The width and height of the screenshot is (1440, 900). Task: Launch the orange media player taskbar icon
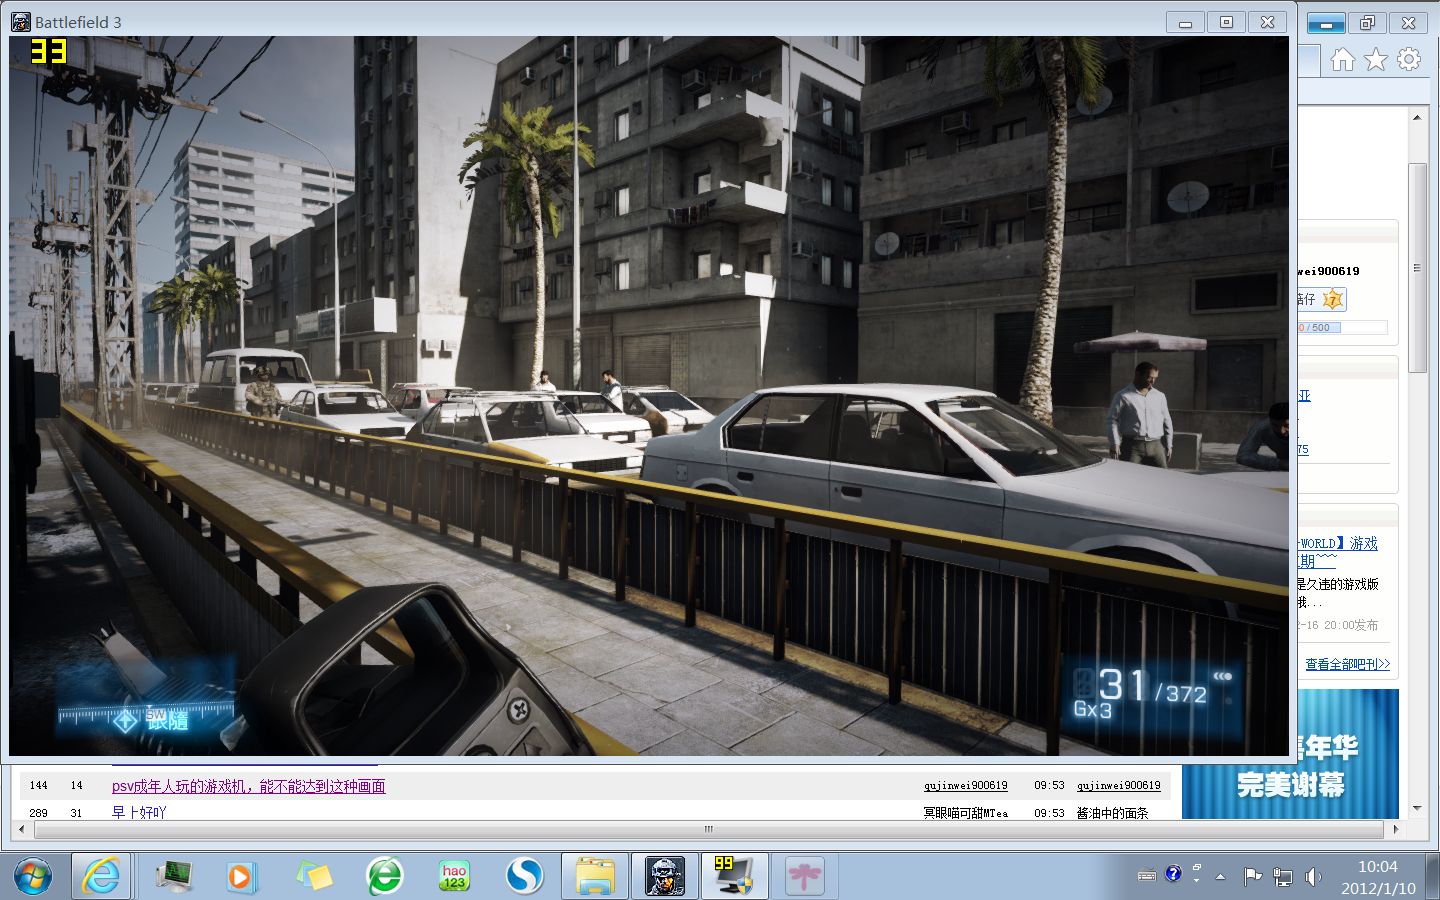click(240, 877)
